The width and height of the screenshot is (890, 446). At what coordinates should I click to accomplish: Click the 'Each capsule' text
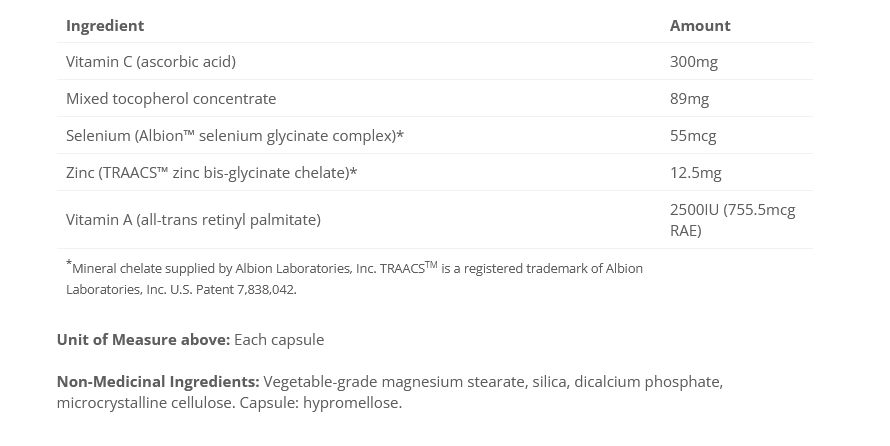279,340
